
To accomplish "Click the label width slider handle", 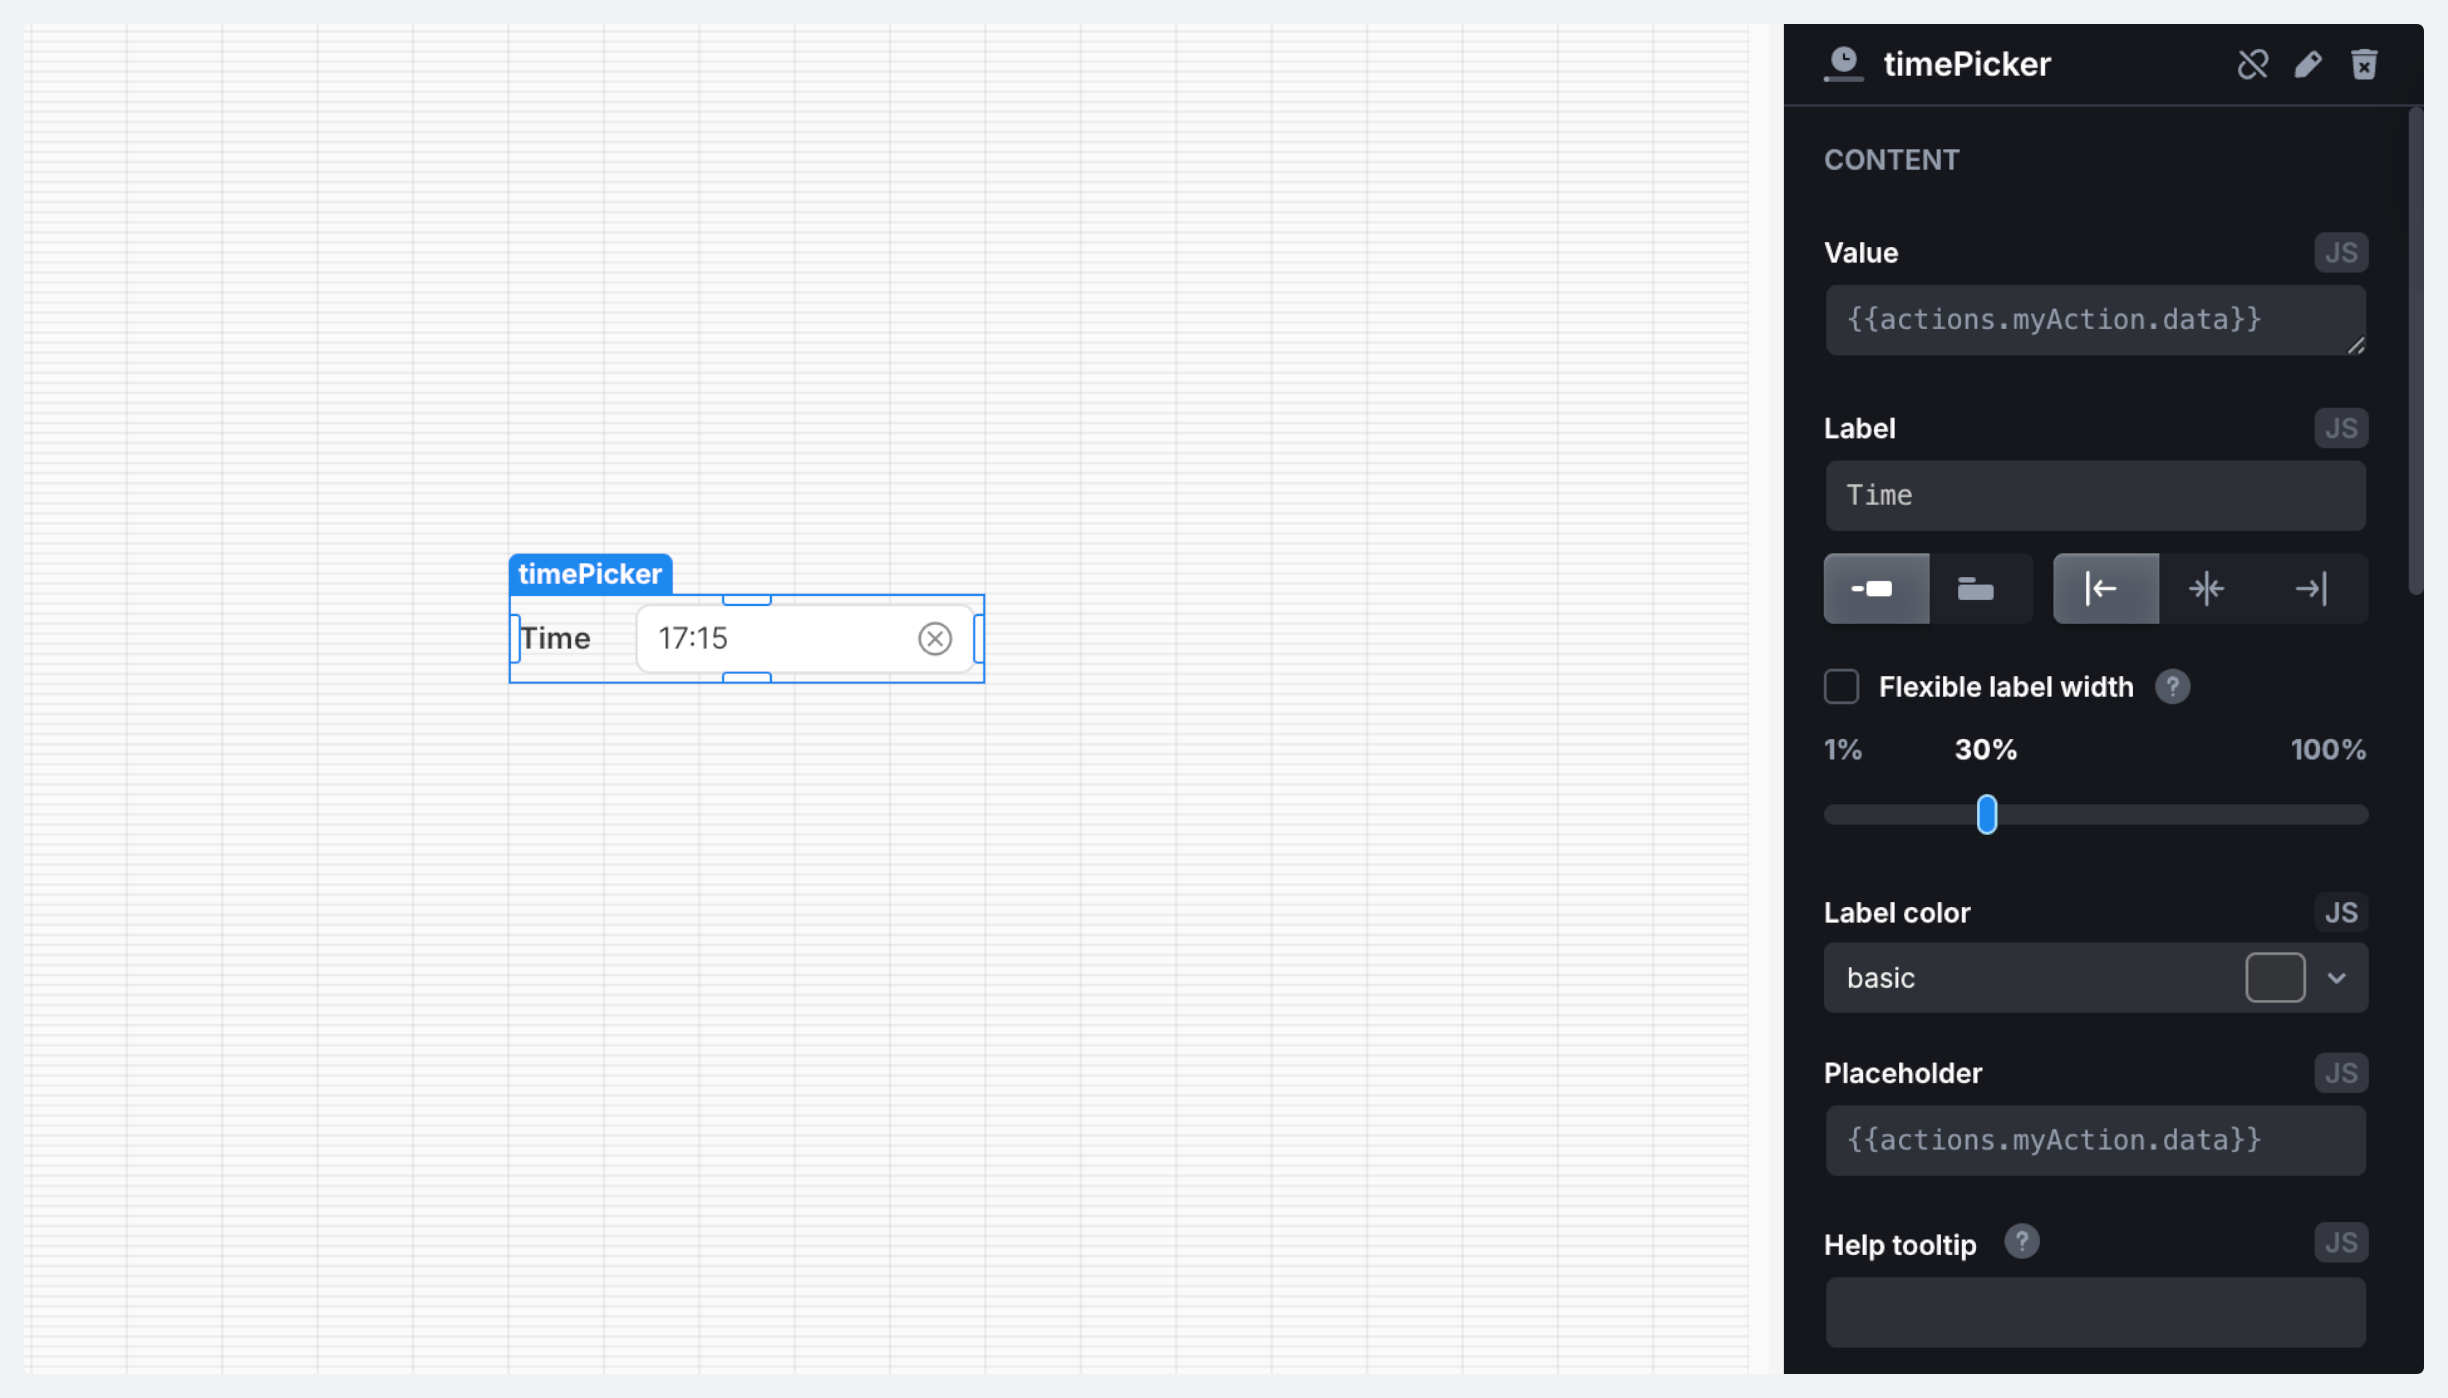I will coord(1987,814).
